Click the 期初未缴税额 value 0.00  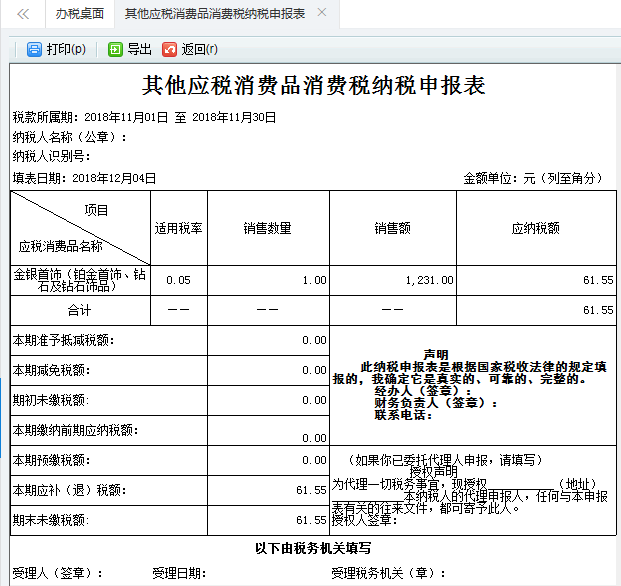point(314,400)
